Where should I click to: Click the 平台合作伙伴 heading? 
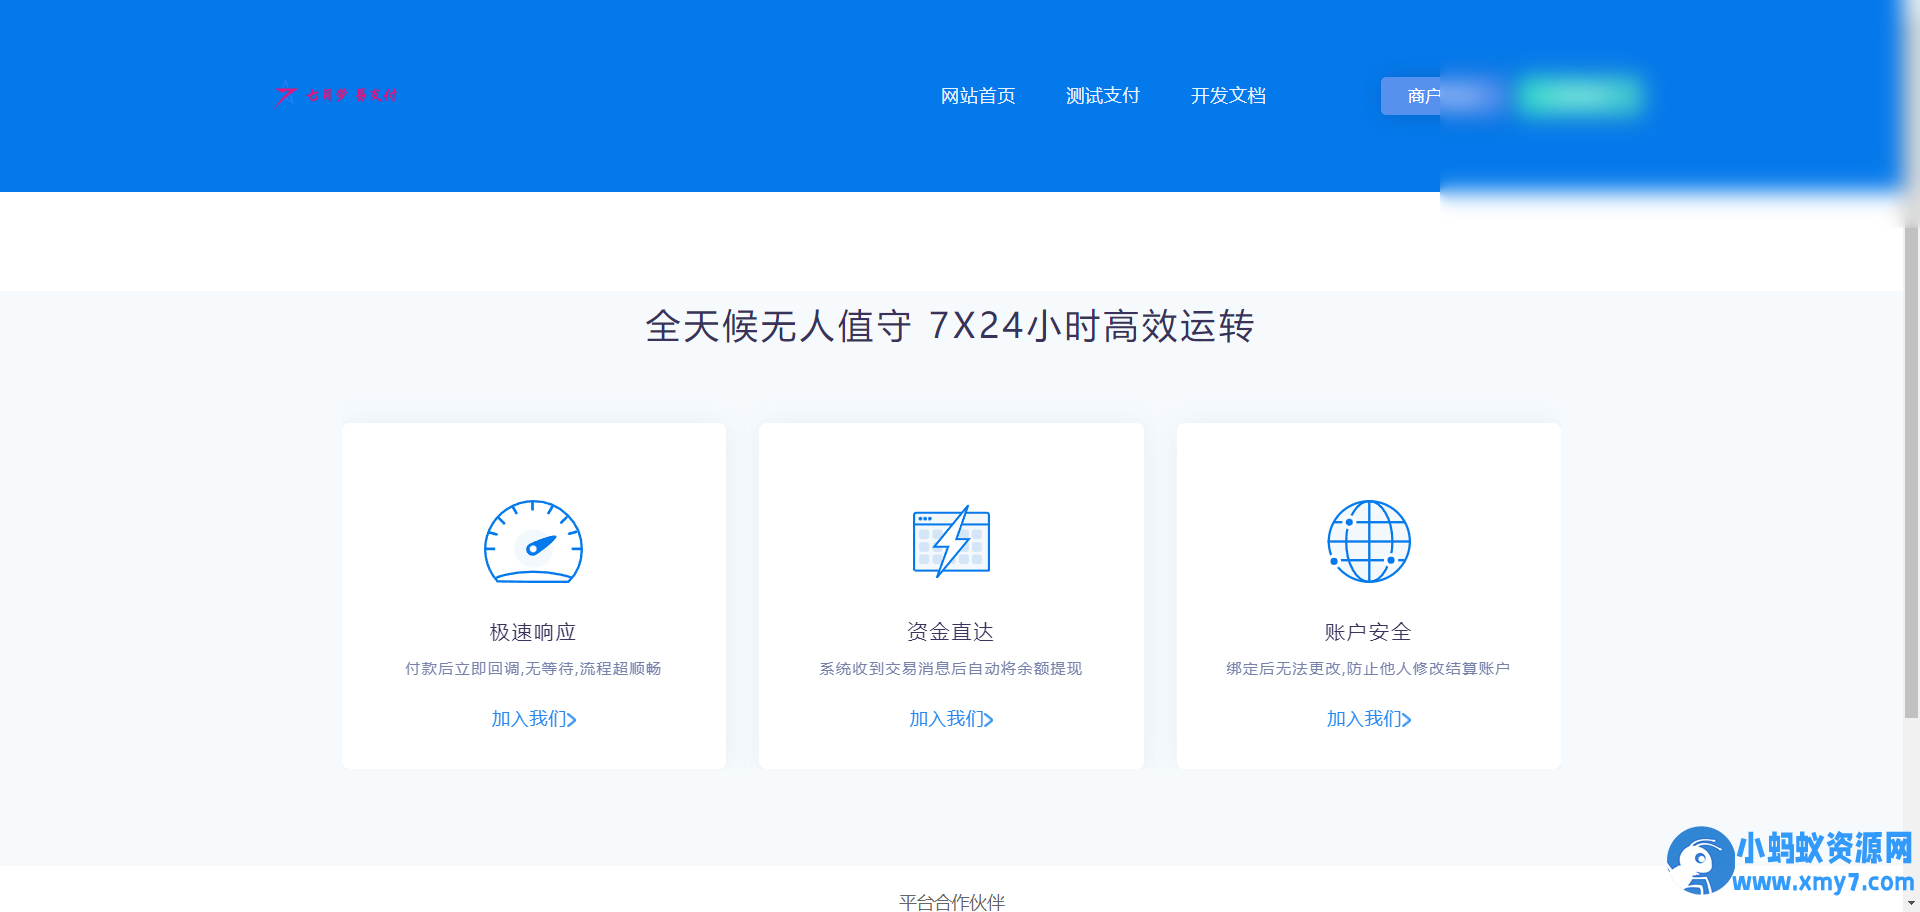point(951,903)
